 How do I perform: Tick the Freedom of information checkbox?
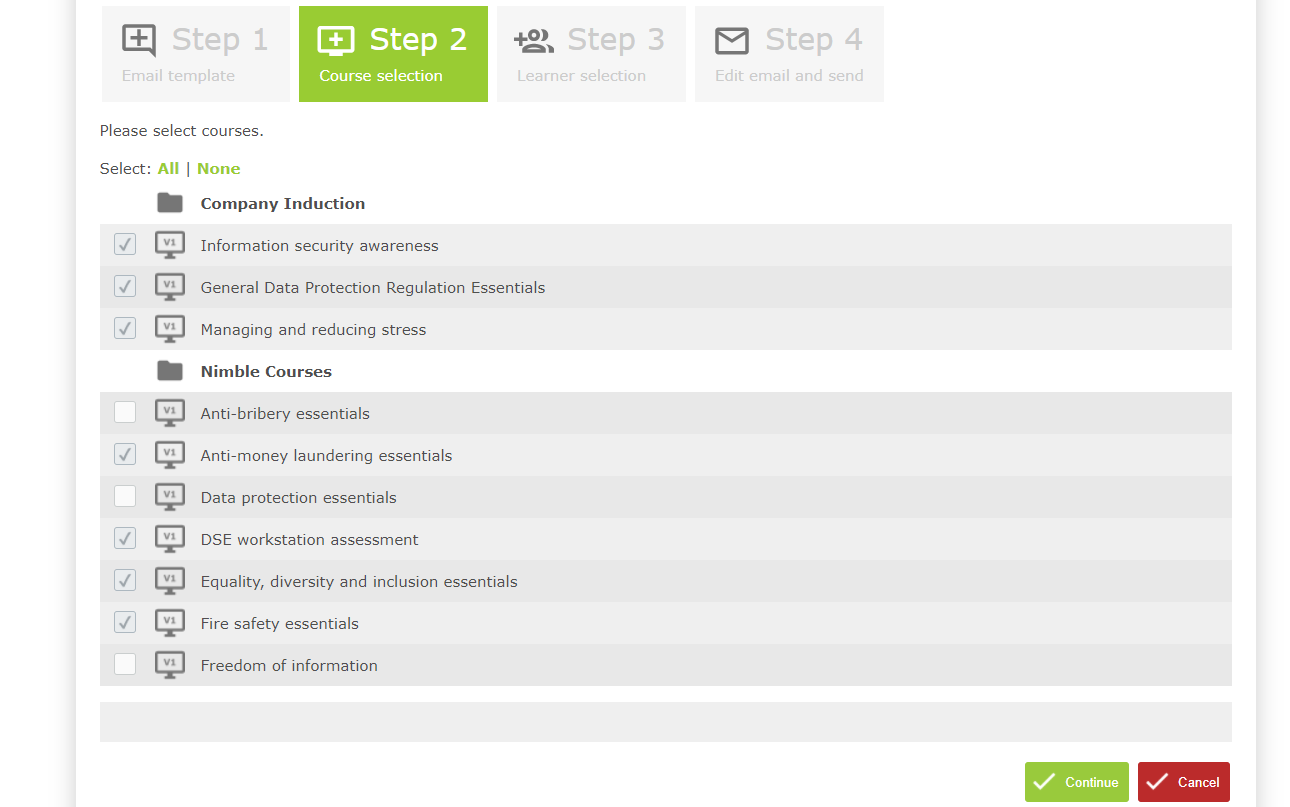pyautogui.click(x=125, y=664)
